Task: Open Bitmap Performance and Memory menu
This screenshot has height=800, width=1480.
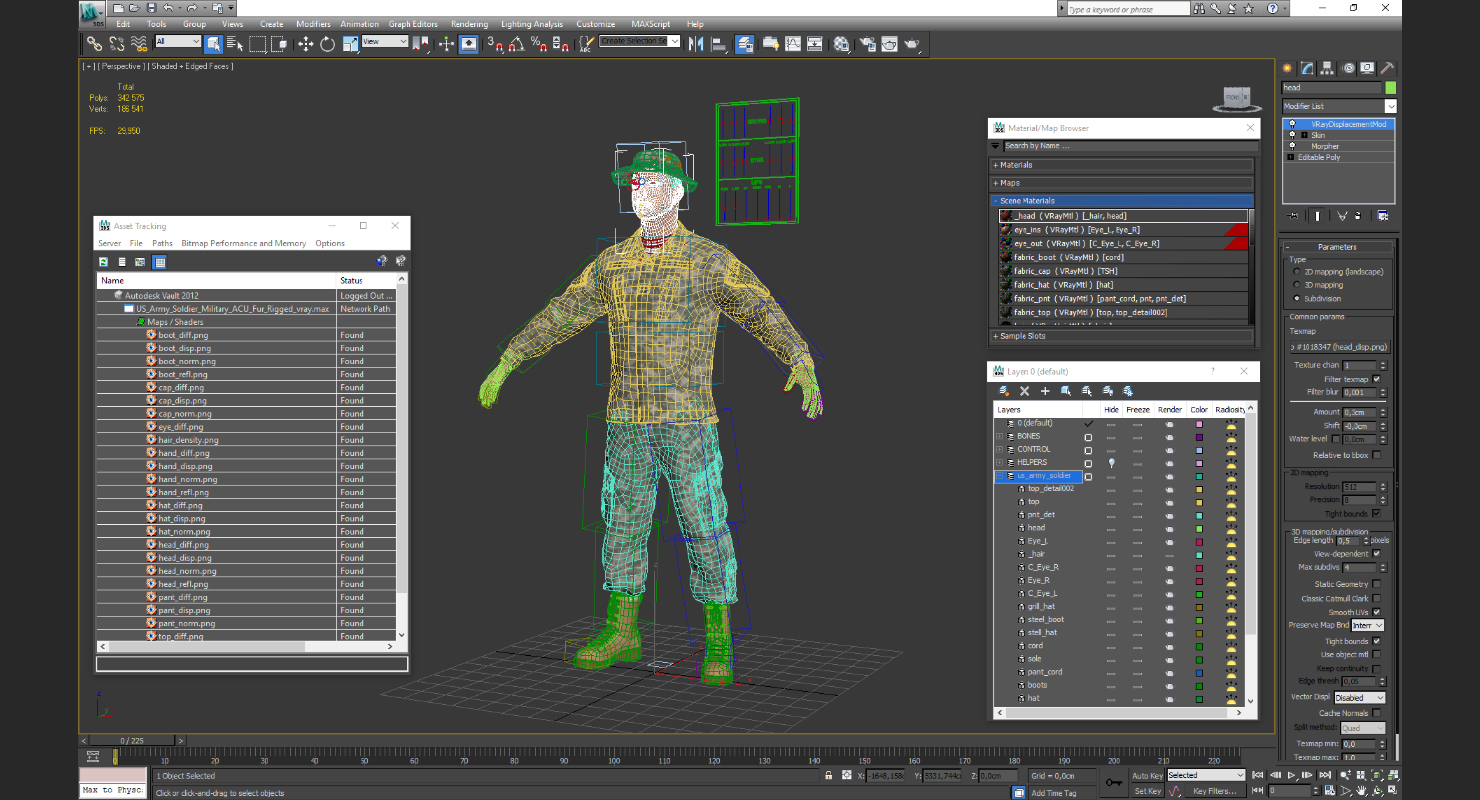Action: (244, 243)
